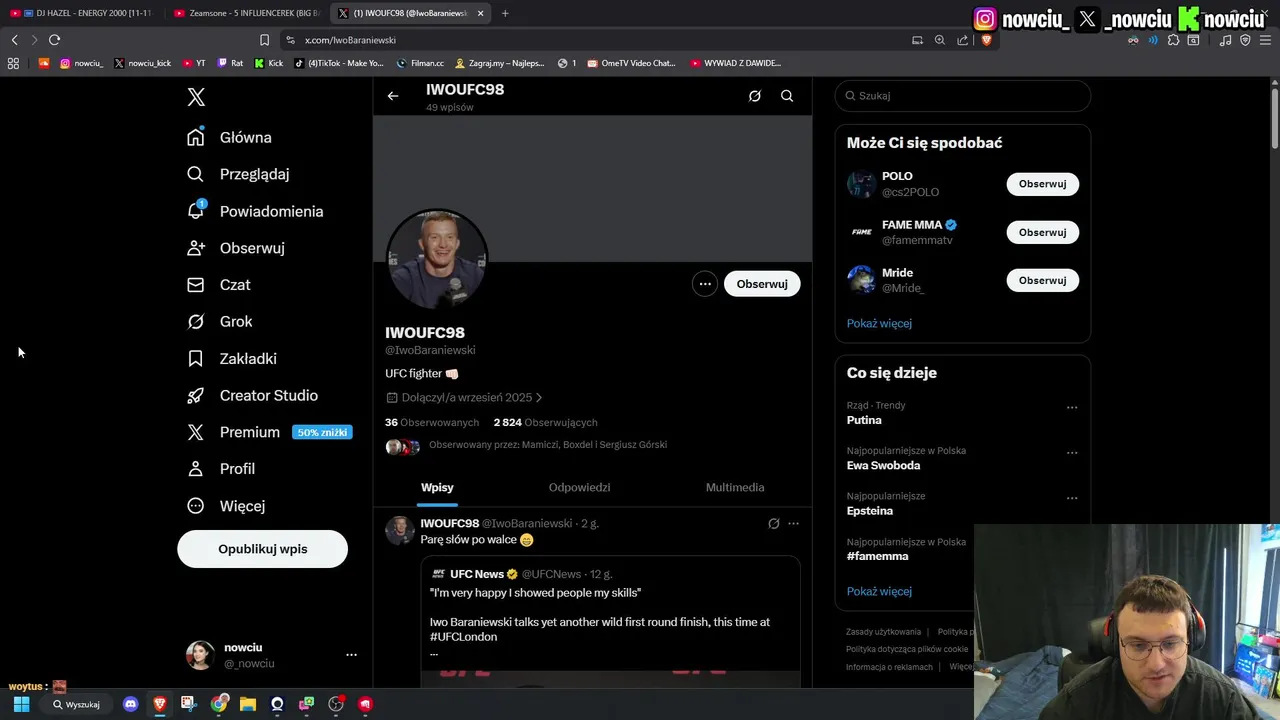
Task: Click the Szukaj search field
Action: [x=963, y=96]
